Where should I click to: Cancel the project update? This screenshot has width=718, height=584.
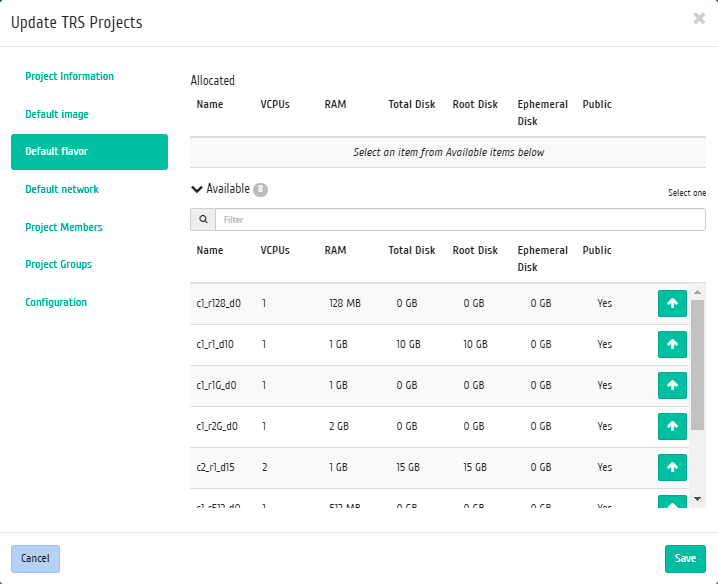click(x=35, y=559)
